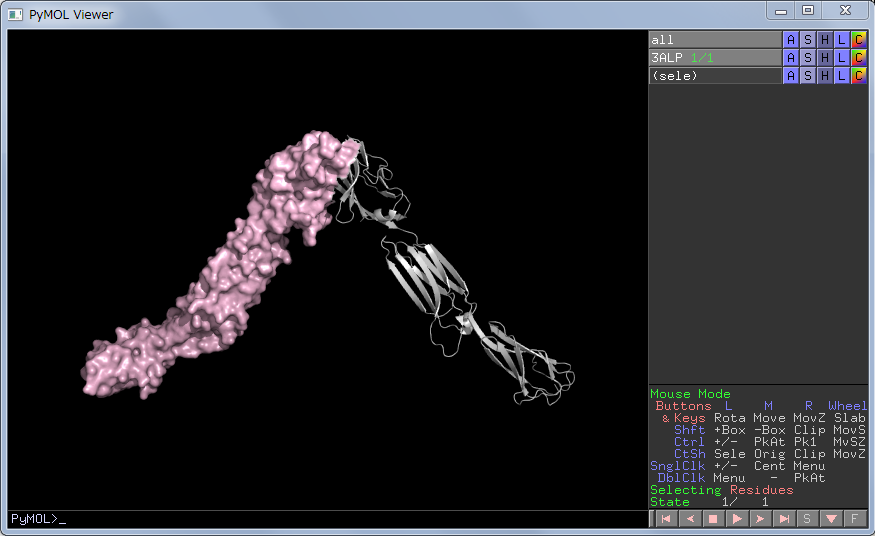Jump to the last frame
Viewport: 875px width, 536px height.
(x=785, y=519)
